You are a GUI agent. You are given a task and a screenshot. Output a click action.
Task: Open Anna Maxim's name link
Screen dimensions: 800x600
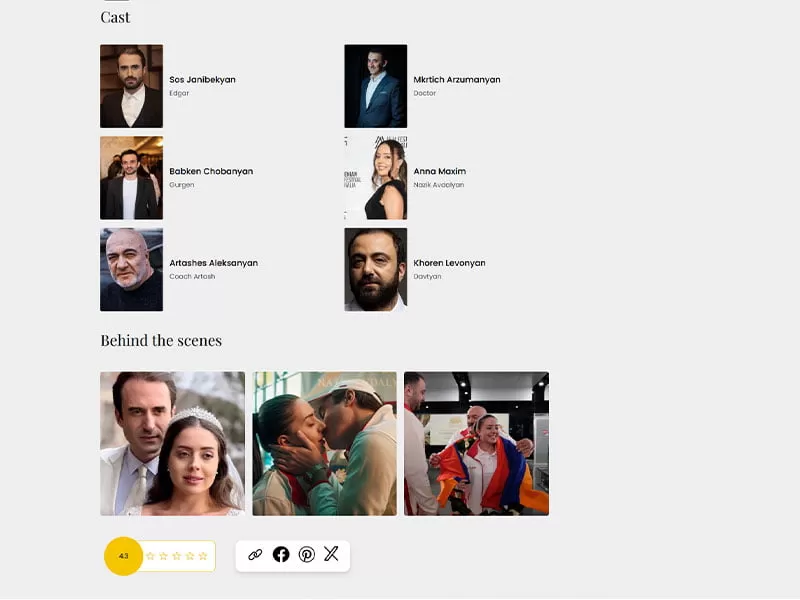(x=439, y=171)
